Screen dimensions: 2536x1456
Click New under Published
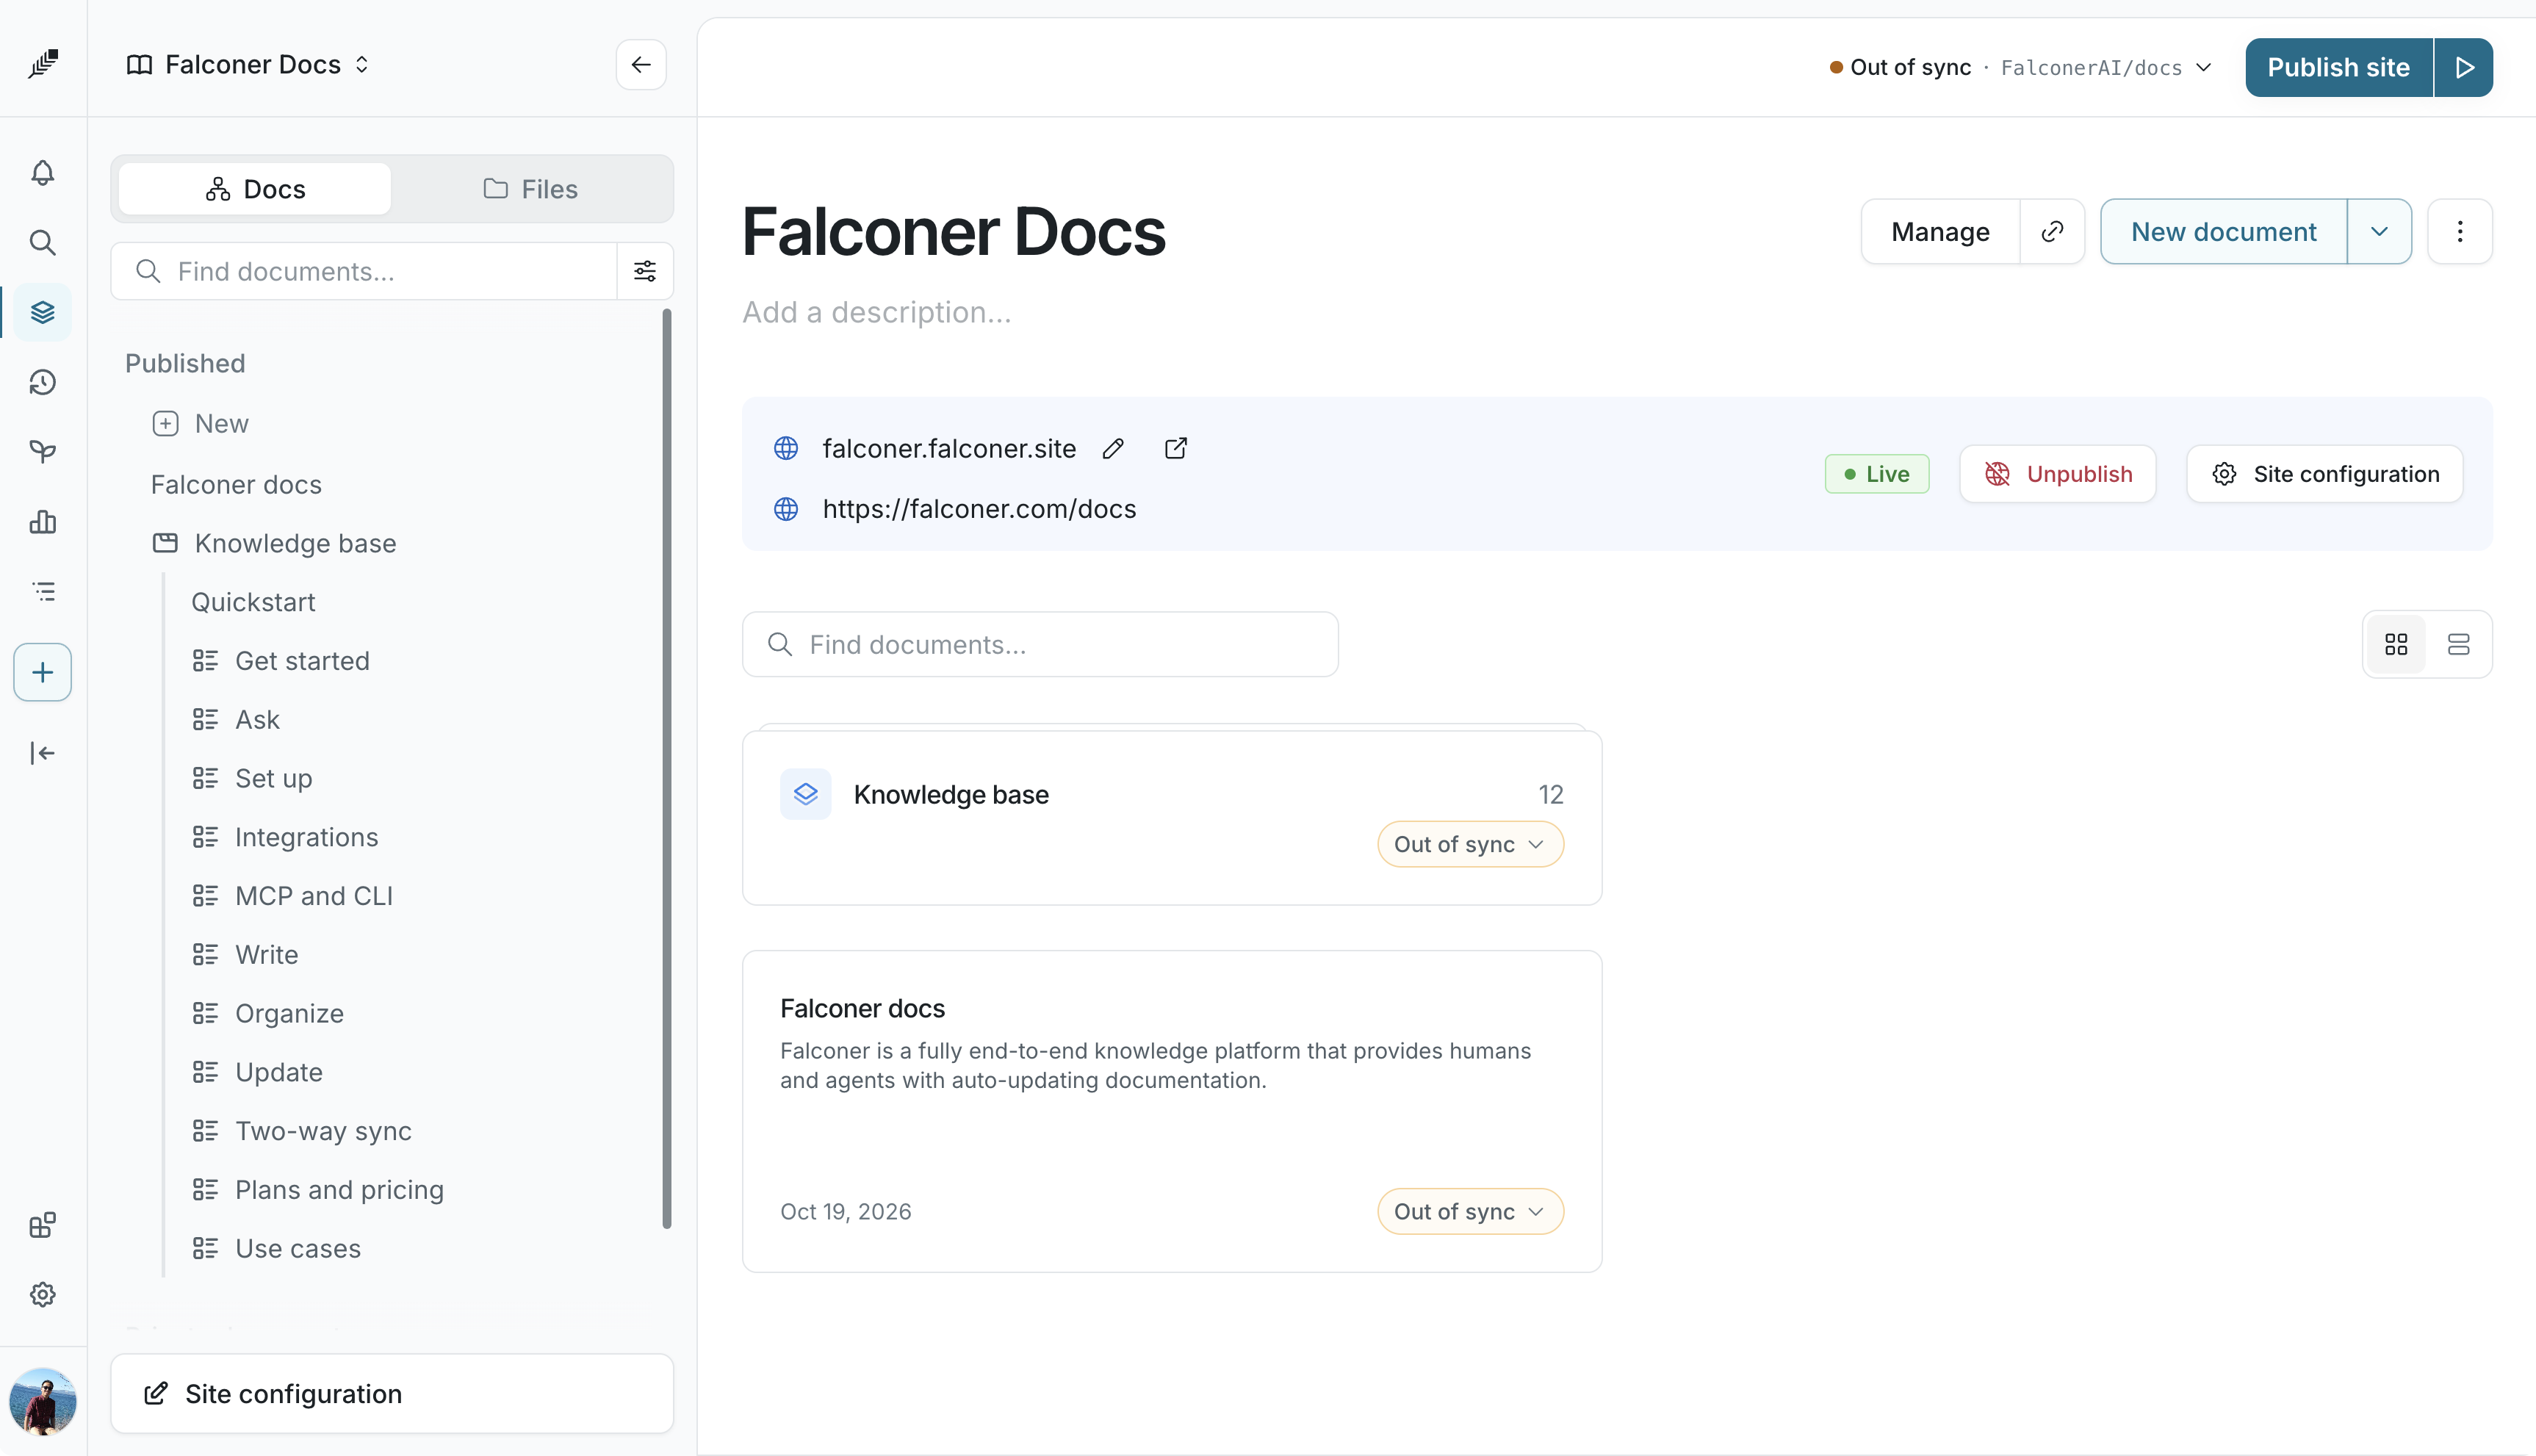point(200,424)
